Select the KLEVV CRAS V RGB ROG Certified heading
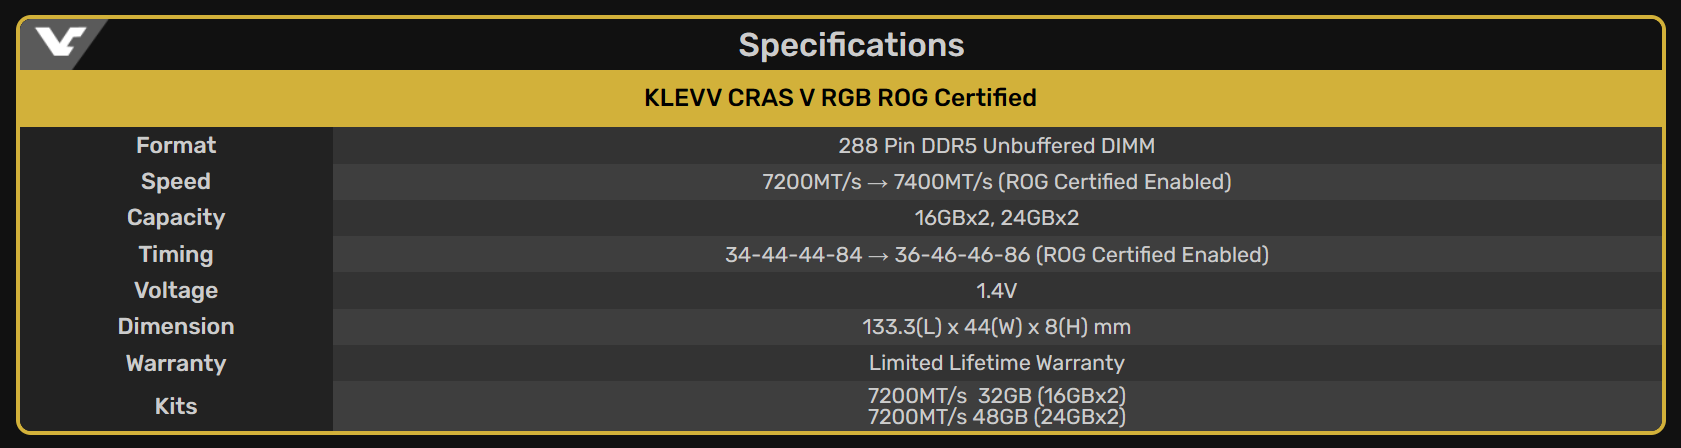This screenshot has width=1681, height=448. click(840, 98)
